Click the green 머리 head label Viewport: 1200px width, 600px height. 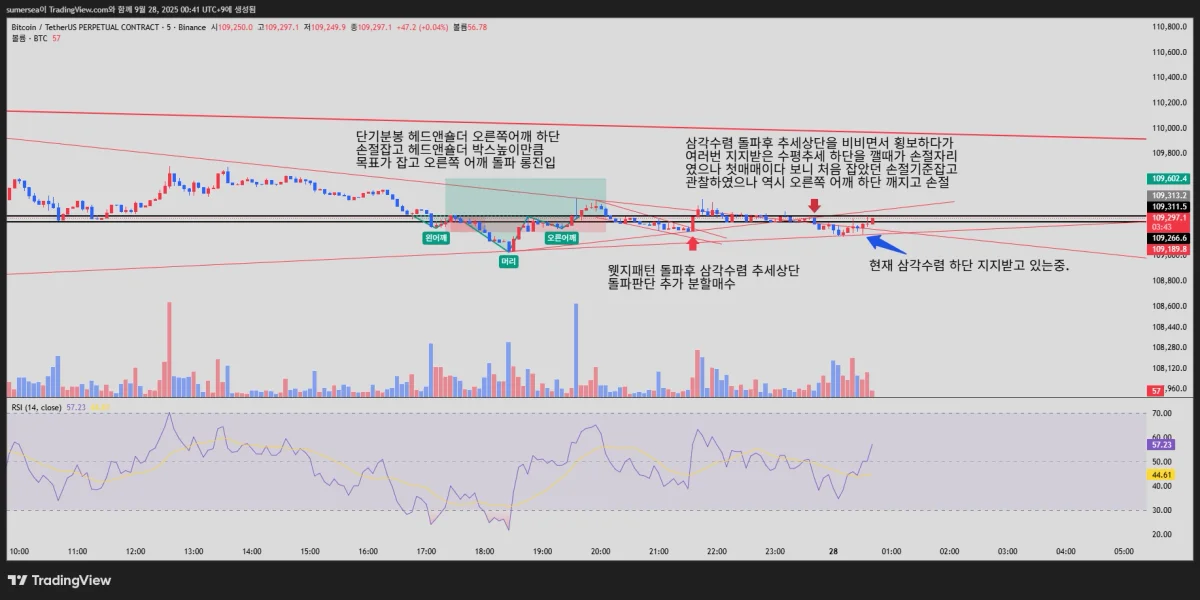pos(509,260)
